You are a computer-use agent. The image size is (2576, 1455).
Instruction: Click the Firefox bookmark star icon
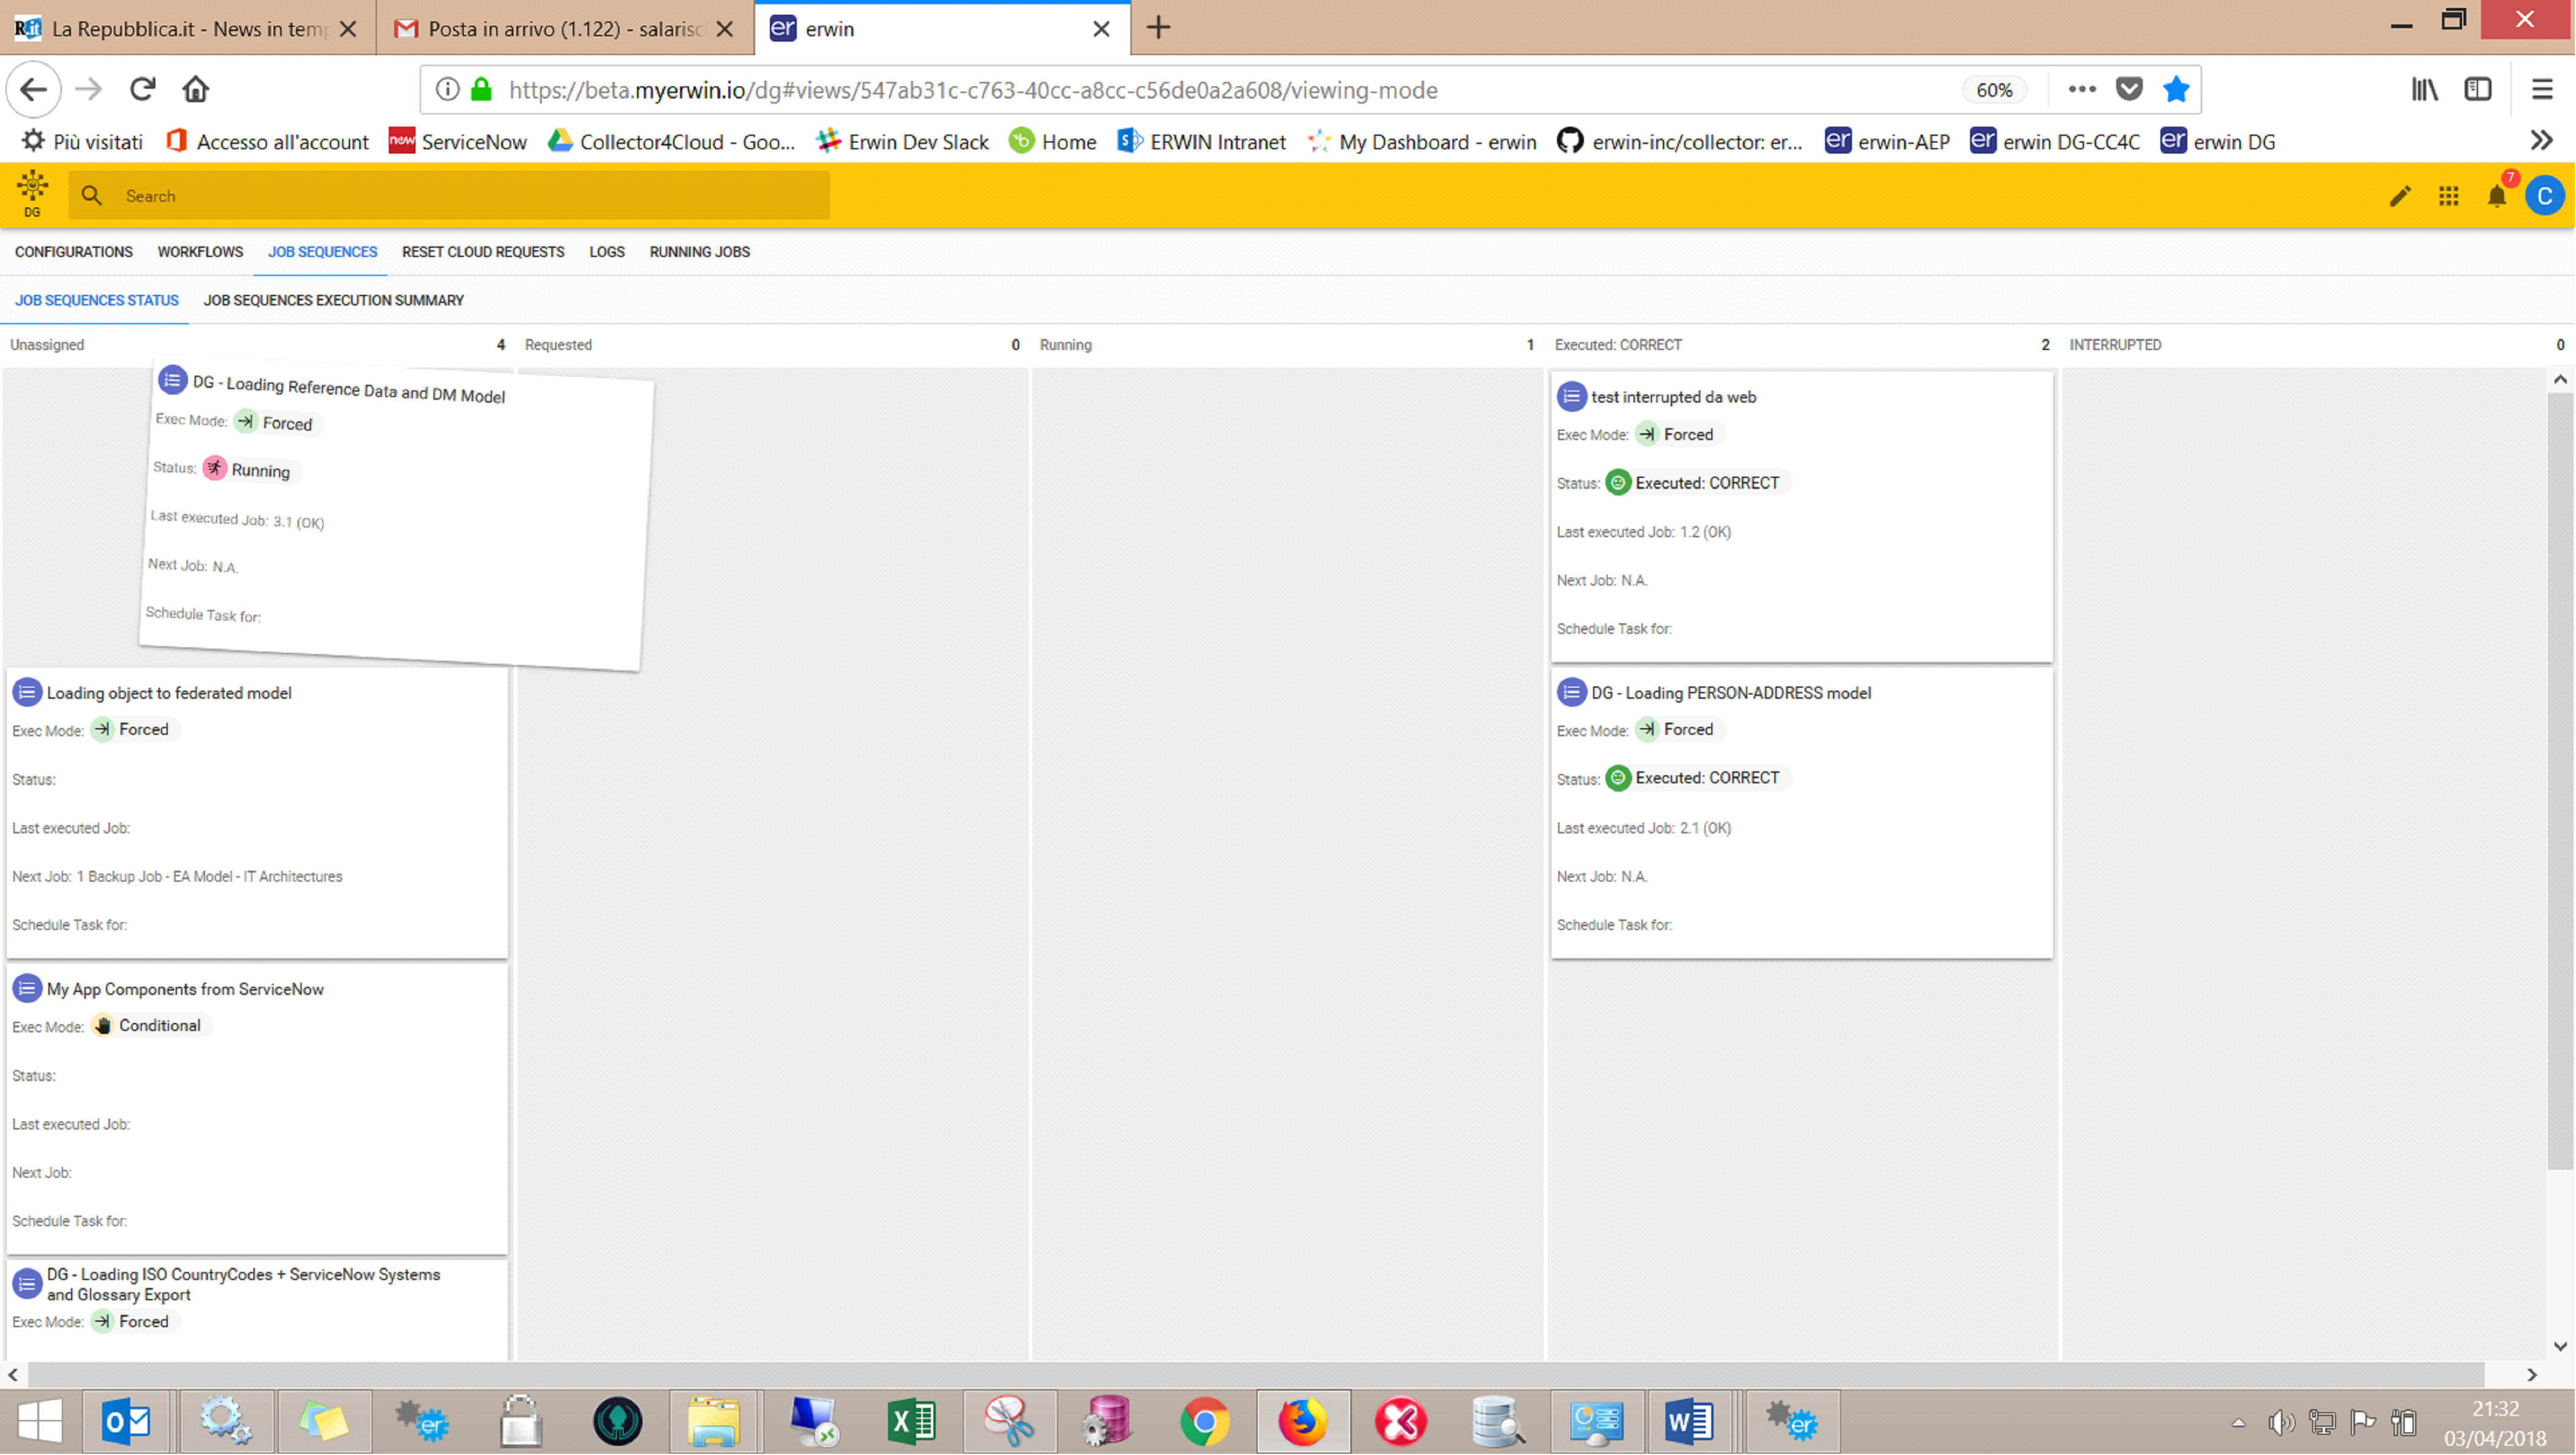(2175, 90)
